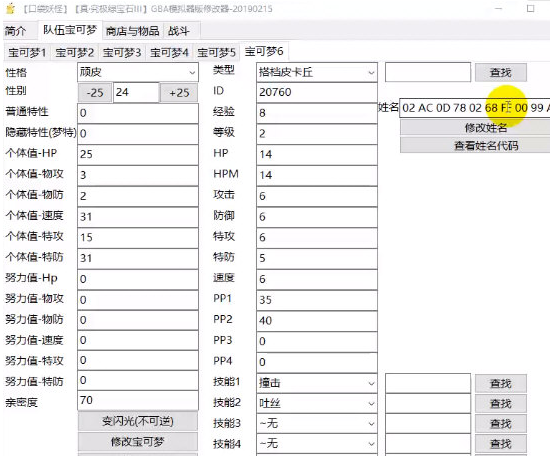Open the 技能2 dropdown showing 吐丝
This screenshot has height=456, width=550.
tap(317, 403)
